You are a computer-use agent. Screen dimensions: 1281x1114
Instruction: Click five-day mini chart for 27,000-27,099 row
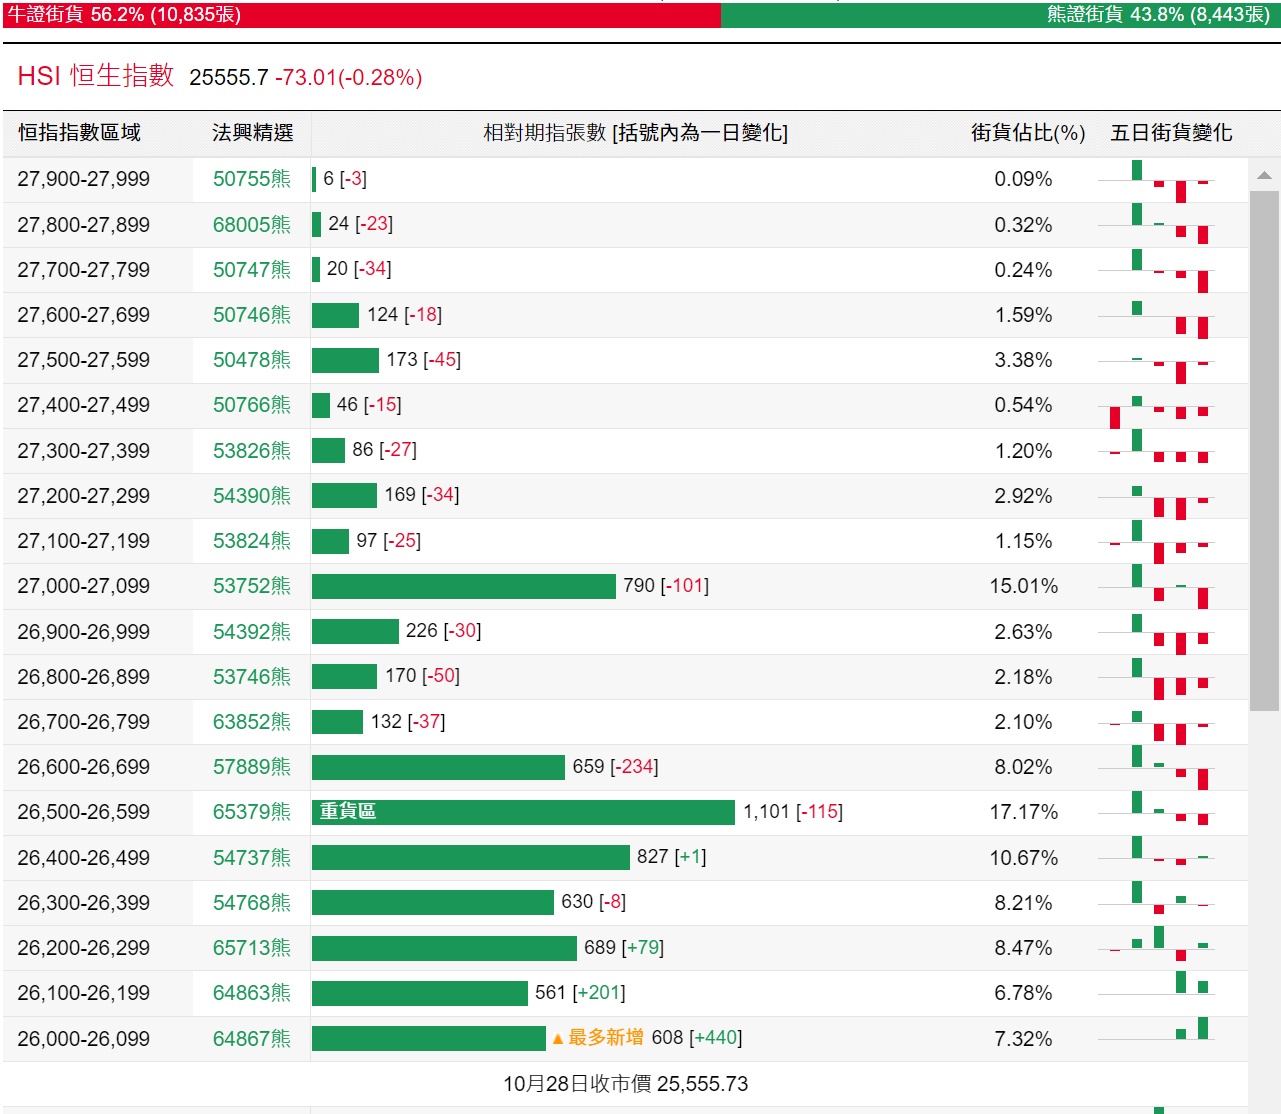[1158, 586]
